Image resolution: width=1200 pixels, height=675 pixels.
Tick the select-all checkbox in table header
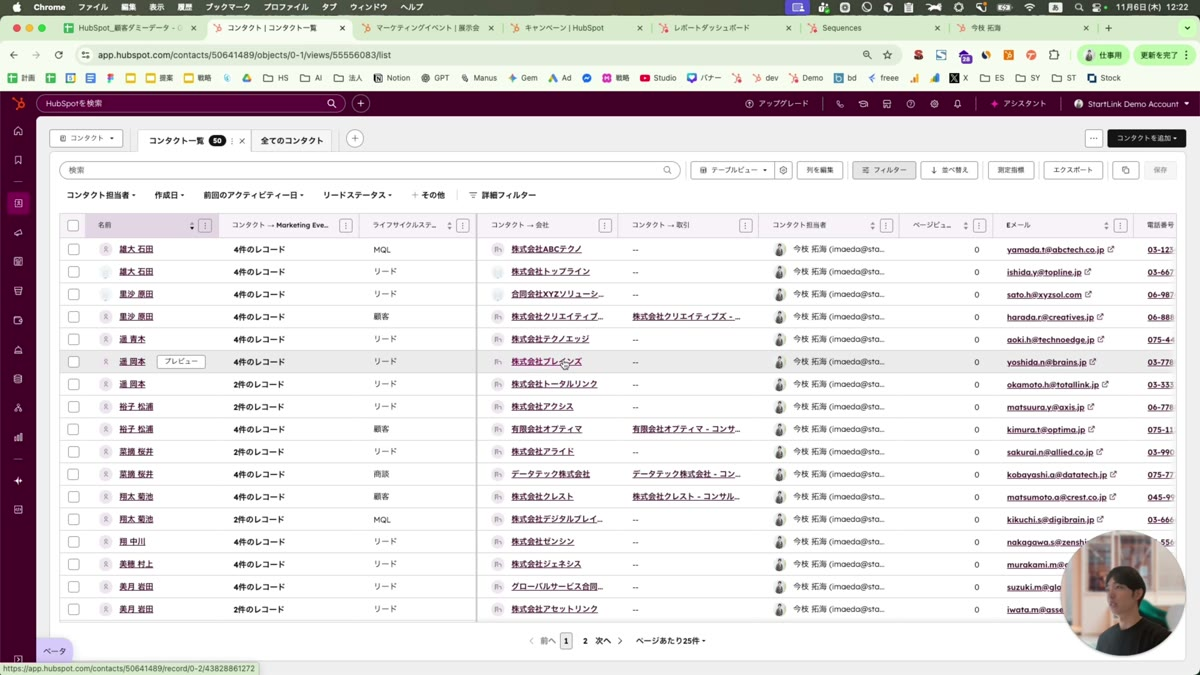pos(73,226)
